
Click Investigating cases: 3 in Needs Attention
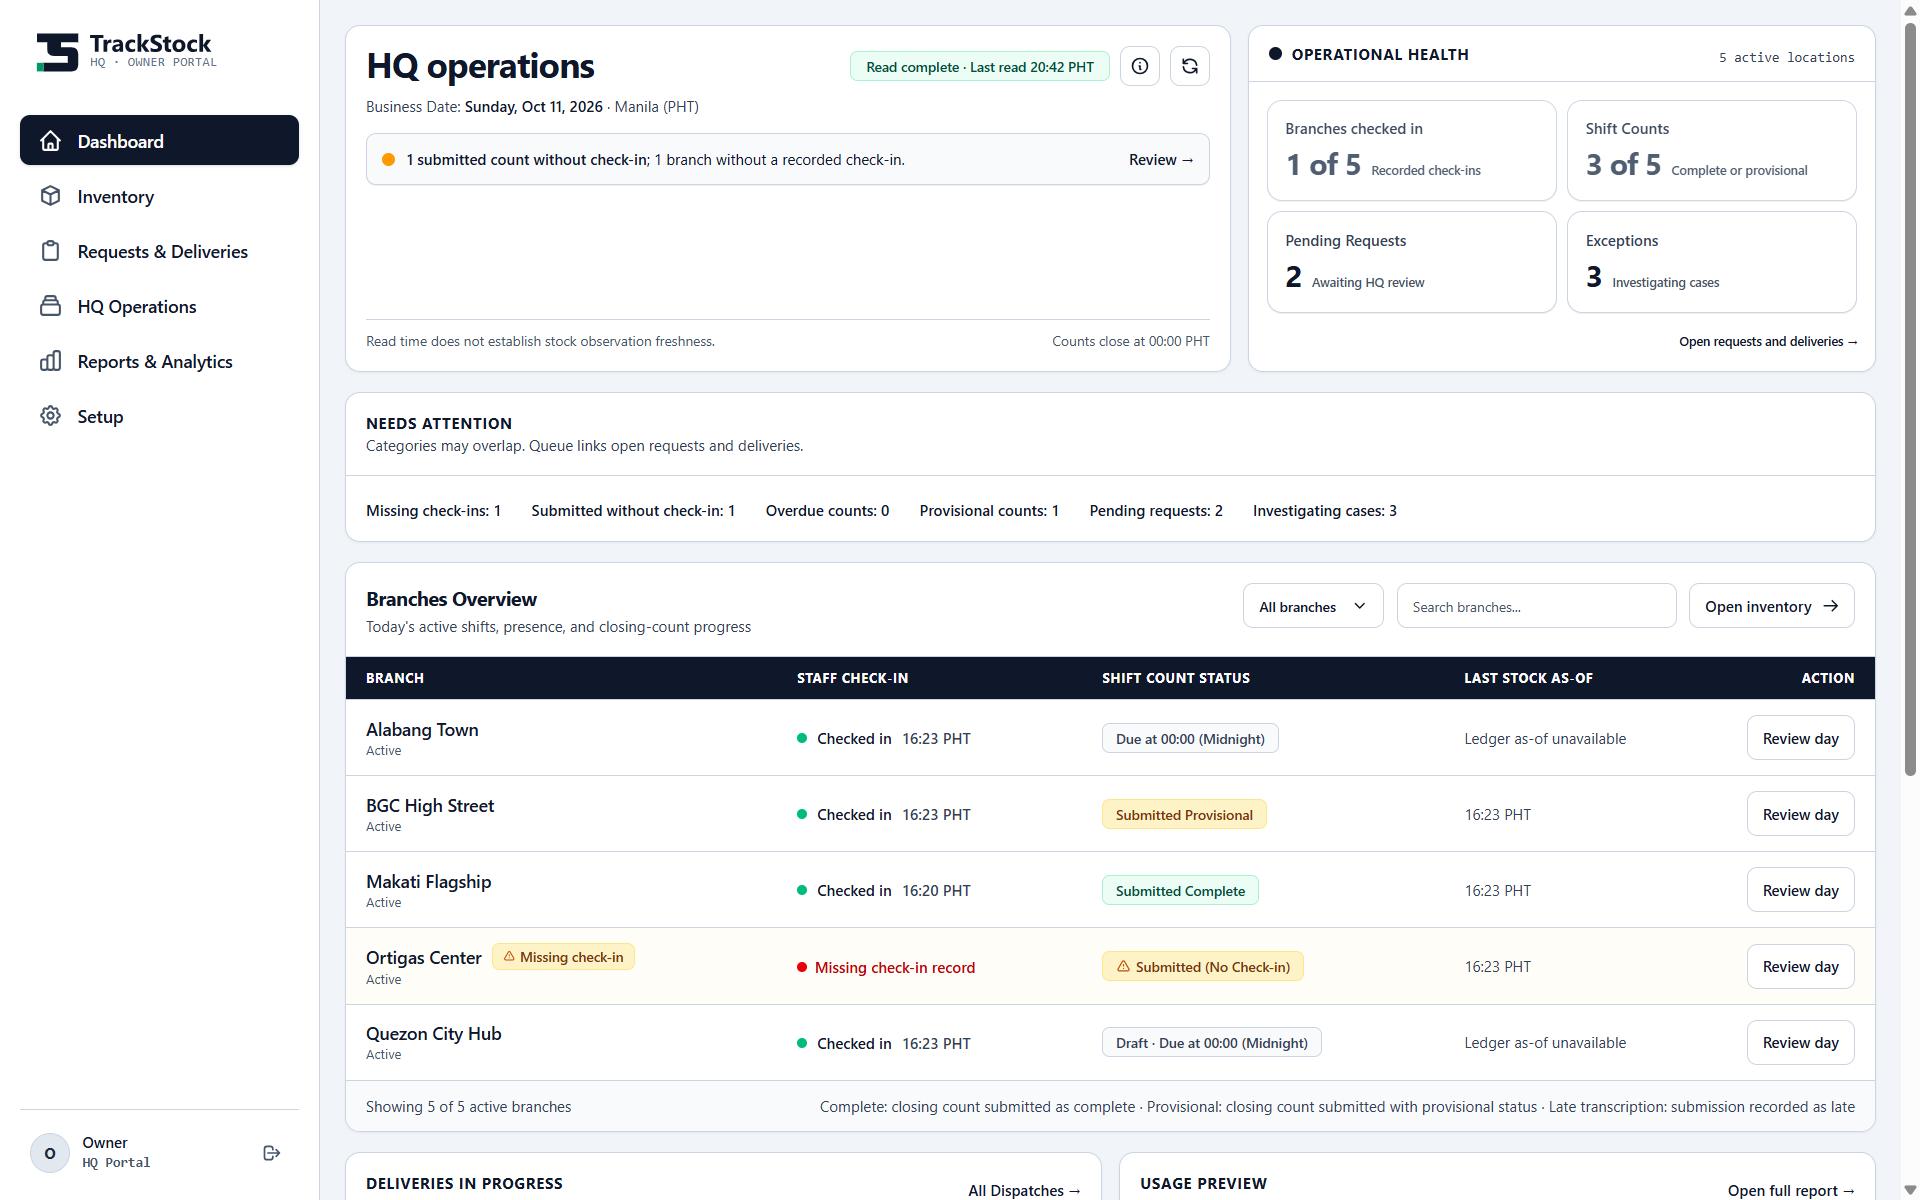click(1324, 511)
